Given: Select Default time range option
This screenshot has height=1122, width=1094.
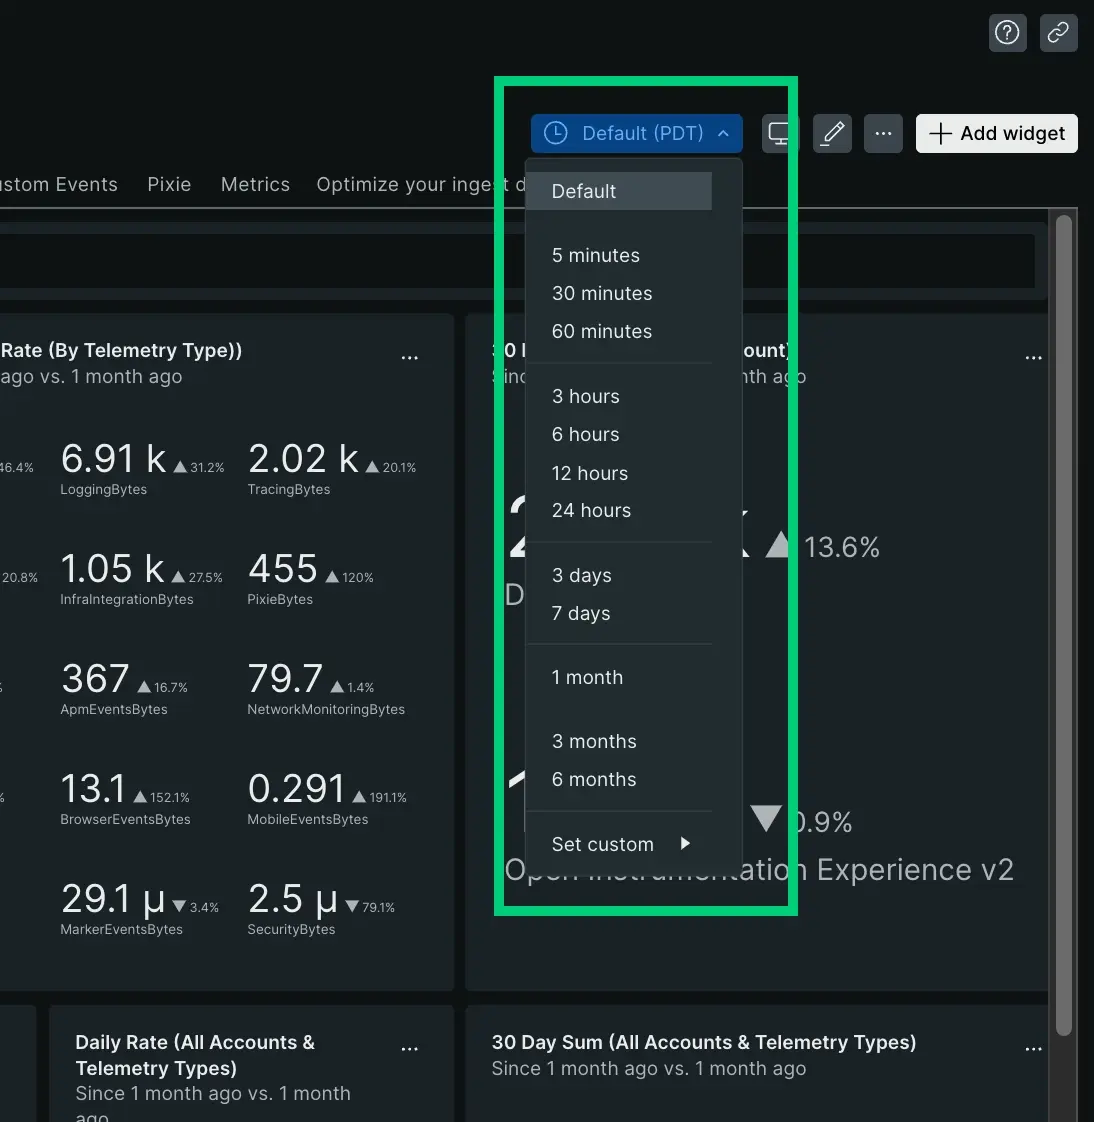Looking at the screenshot, I should point(618,191).
